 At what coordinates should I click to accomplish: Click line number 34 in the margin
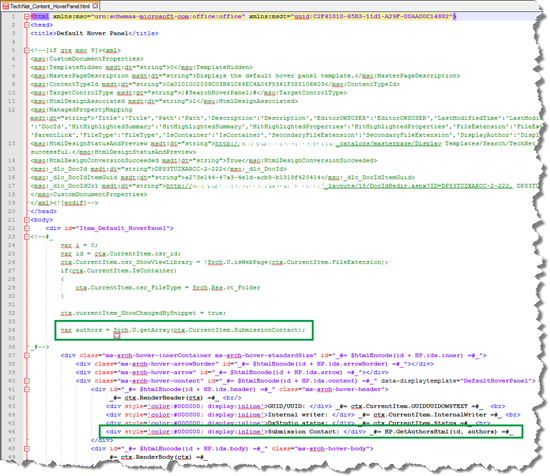tap(11, 330)
